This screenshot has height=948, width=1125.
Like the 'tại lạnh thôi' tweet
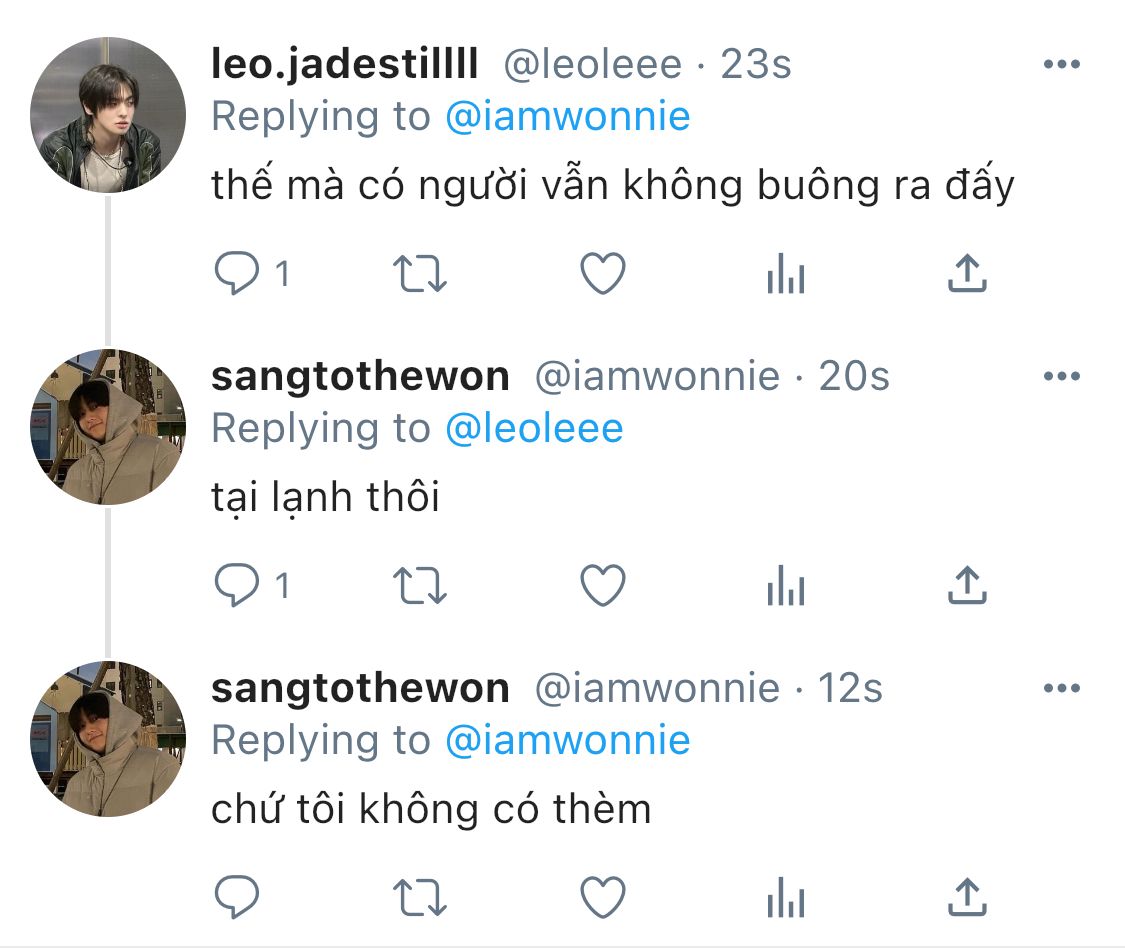(603, 586)
